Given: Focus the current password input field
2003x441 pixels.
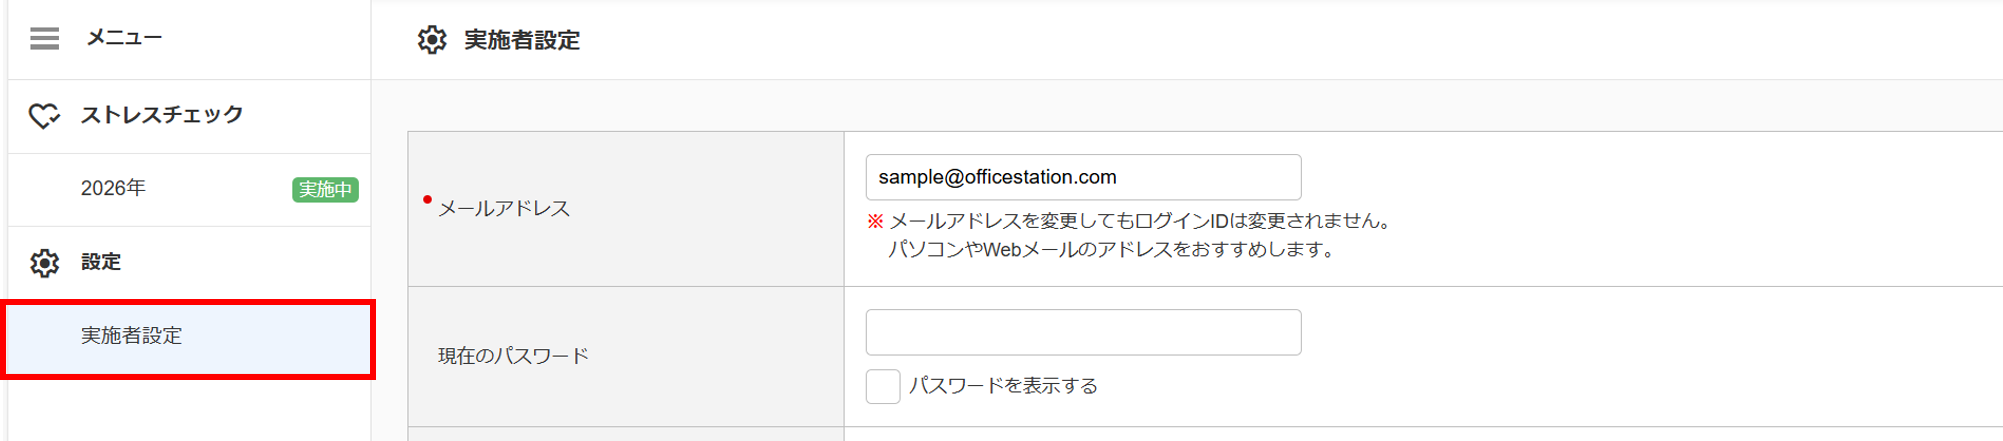Looking at the screenshot, I should click(x=1083, y=332).
